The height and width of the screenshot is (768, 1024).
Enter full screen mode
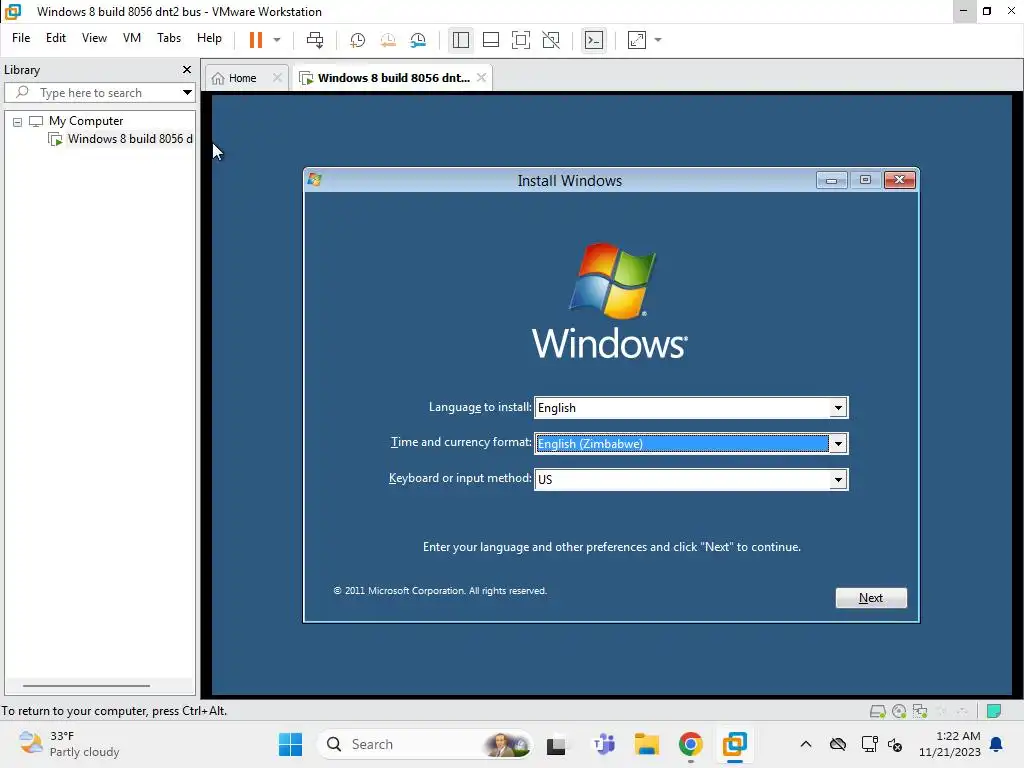click(520, 40)
